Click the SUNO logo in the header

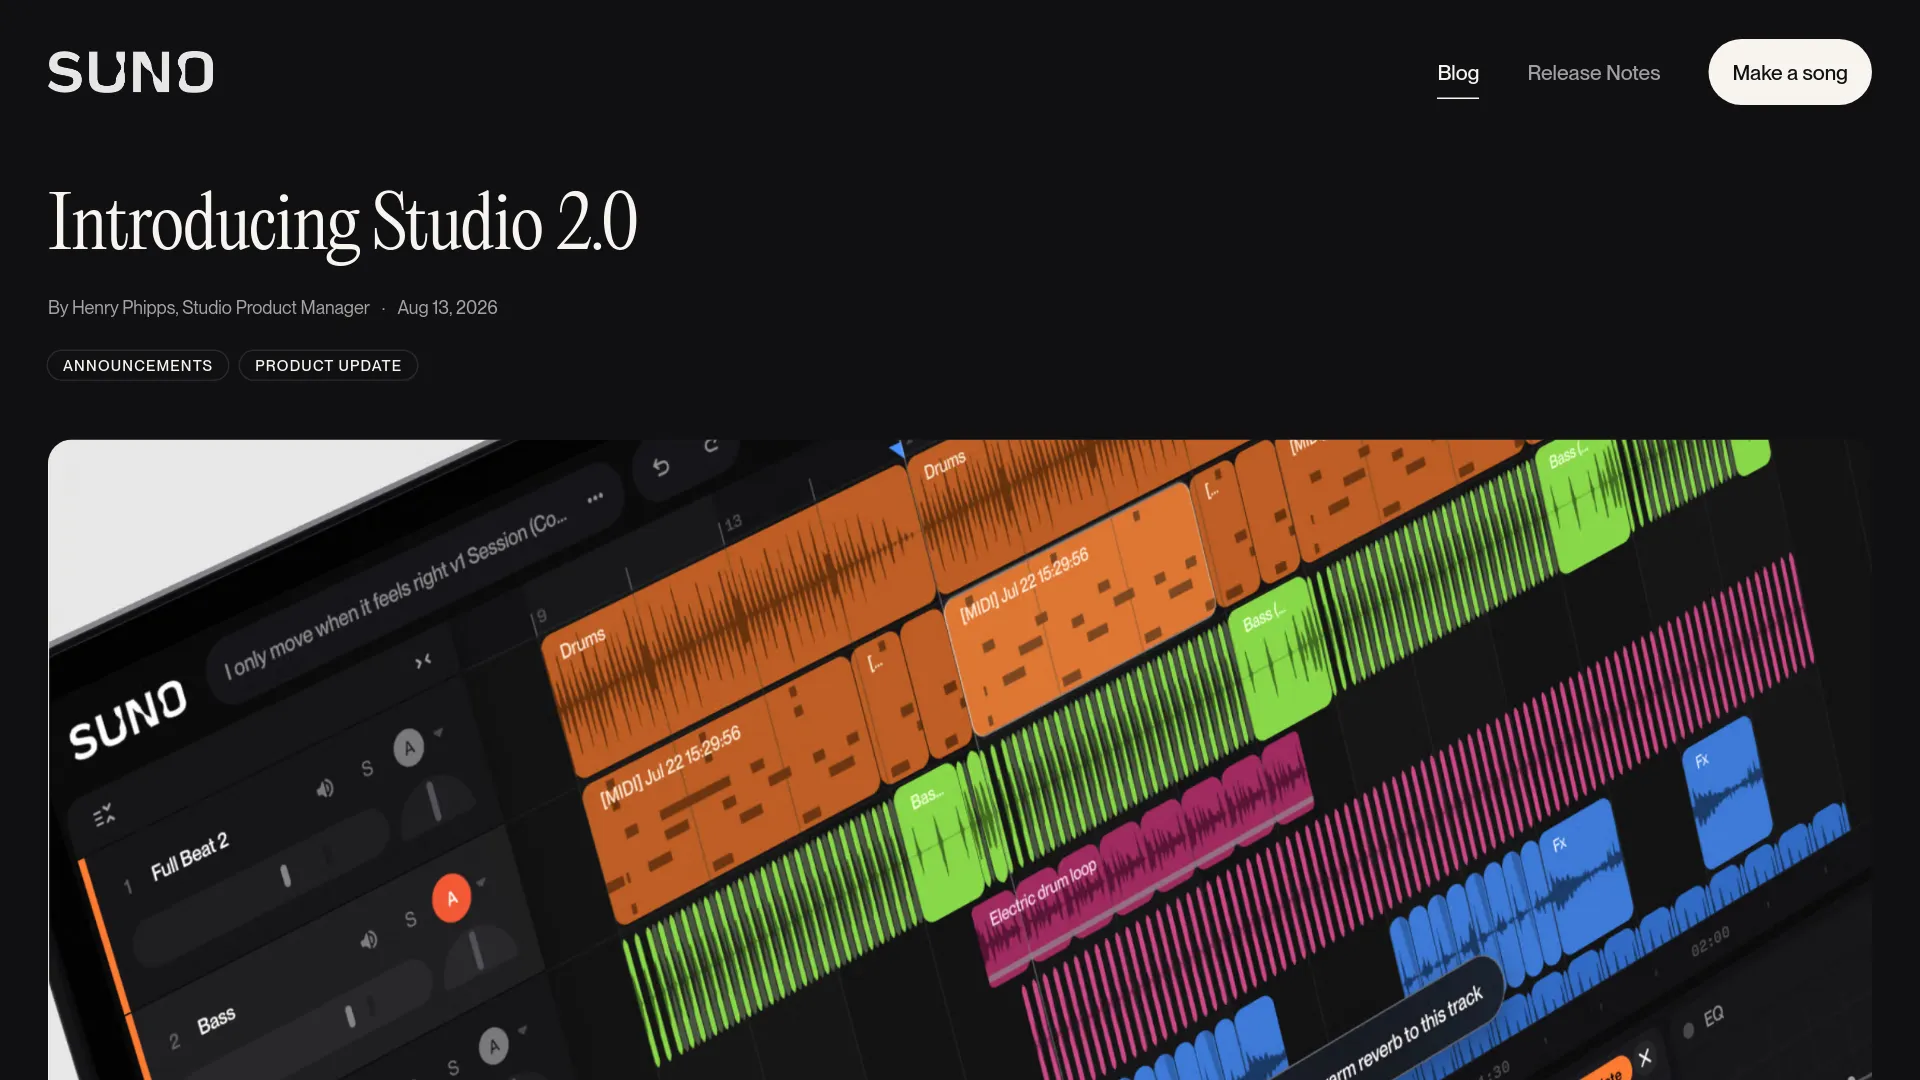coord(131,72)
